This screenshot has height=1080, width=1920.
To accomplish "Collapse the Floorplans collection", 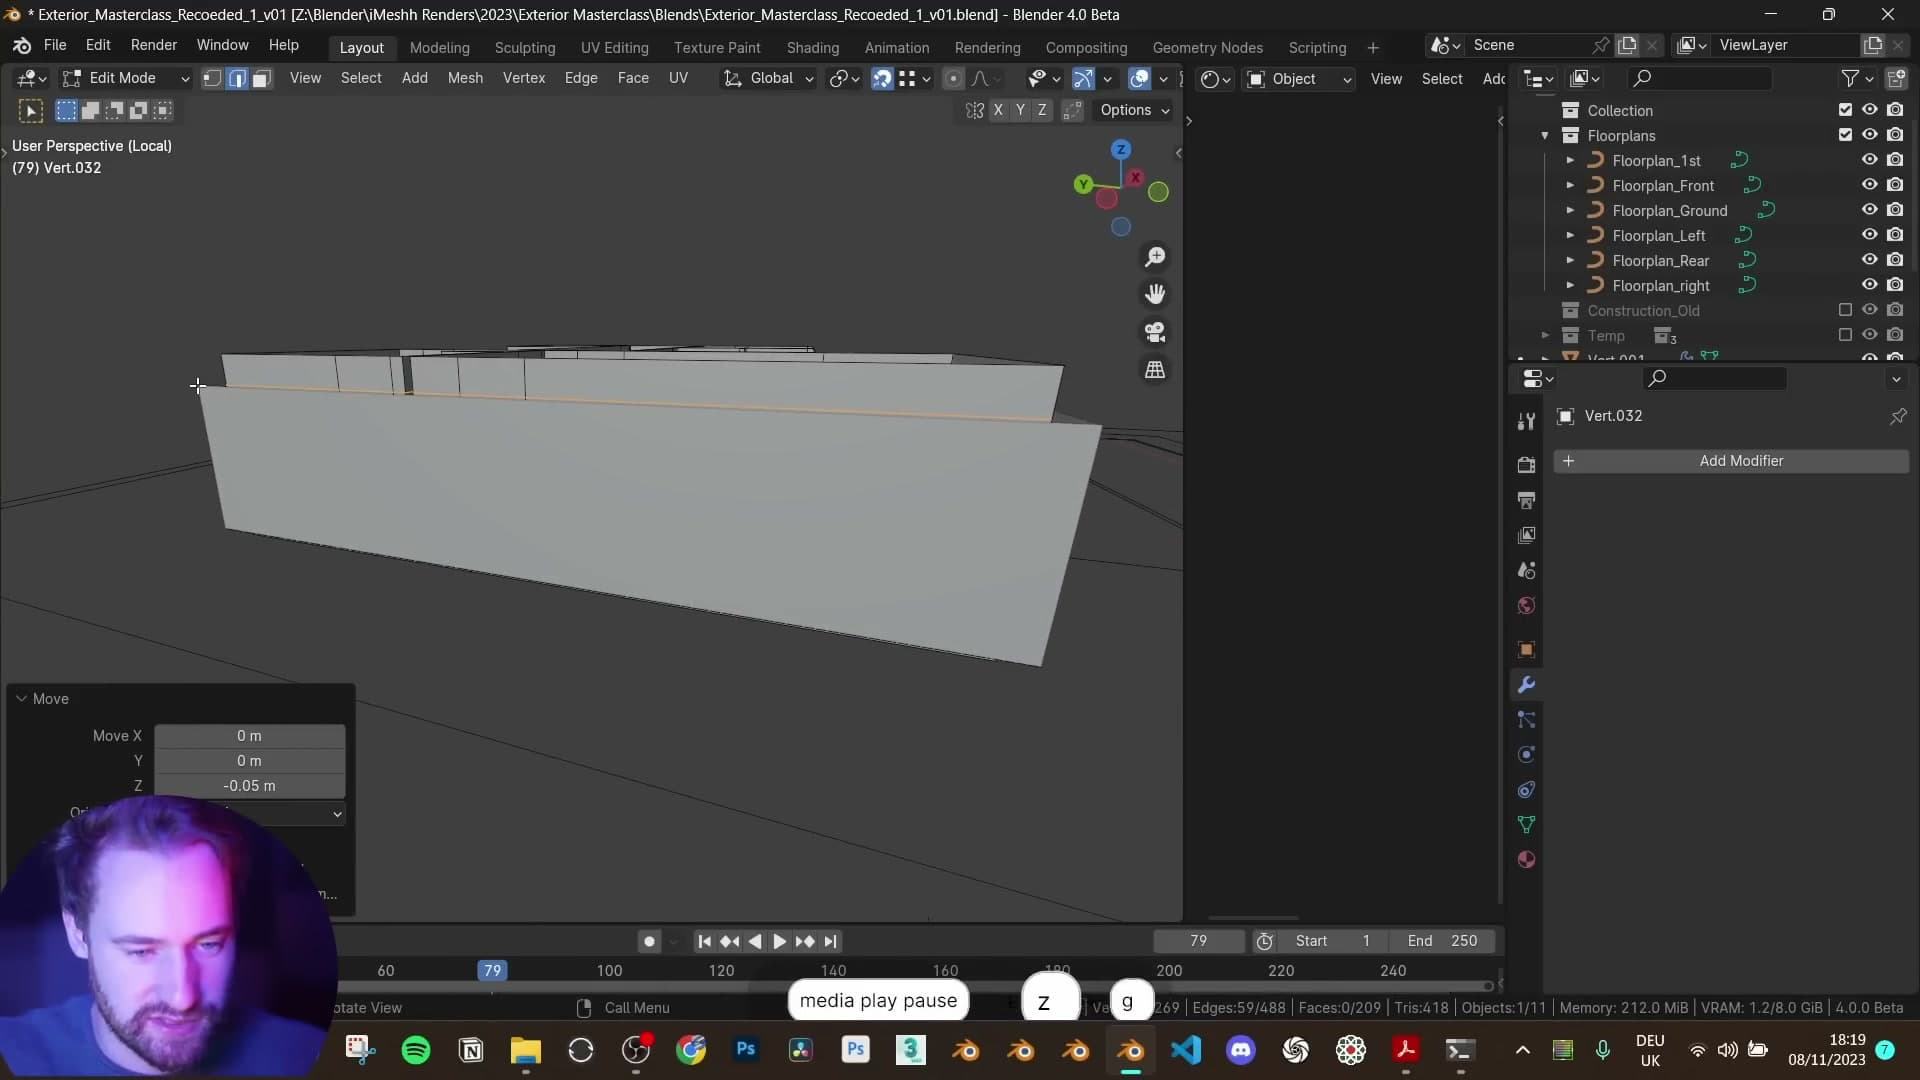I will 1545,136.
